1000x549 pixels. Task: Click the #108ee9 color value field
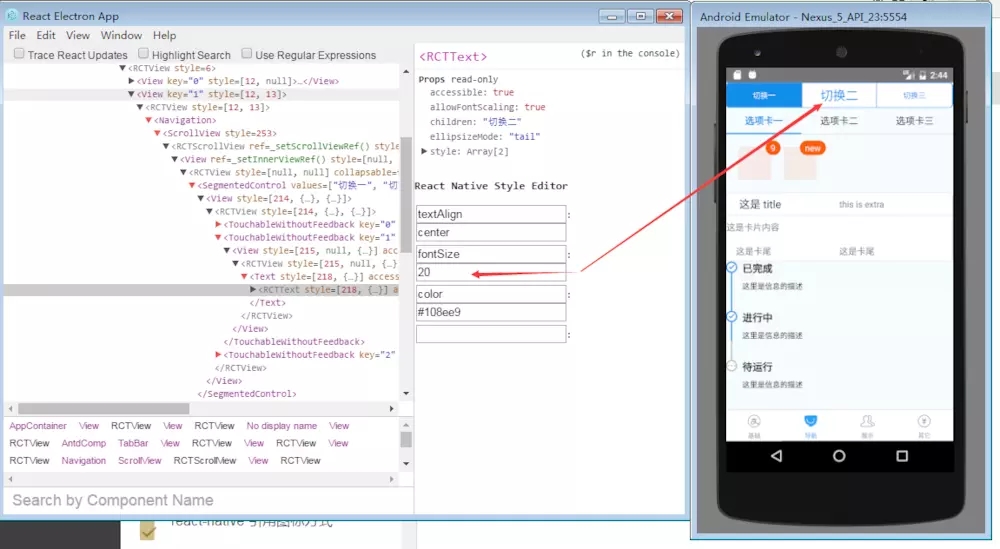(491, 312)
